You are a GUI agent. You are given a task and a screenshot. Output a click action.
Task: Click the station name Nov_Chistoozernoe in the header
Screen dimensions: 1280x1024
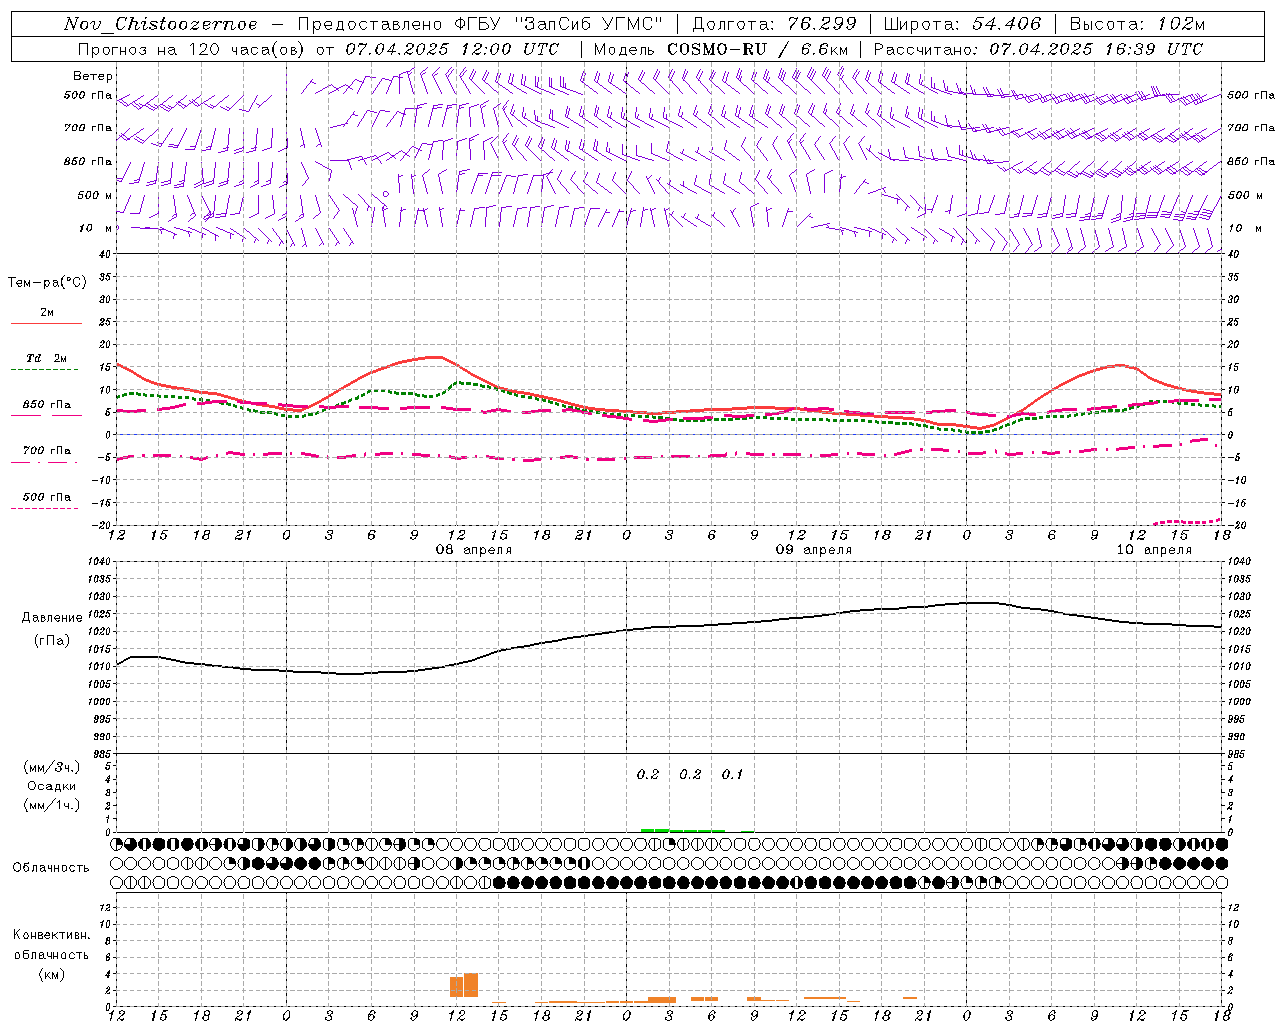point(160,24)
